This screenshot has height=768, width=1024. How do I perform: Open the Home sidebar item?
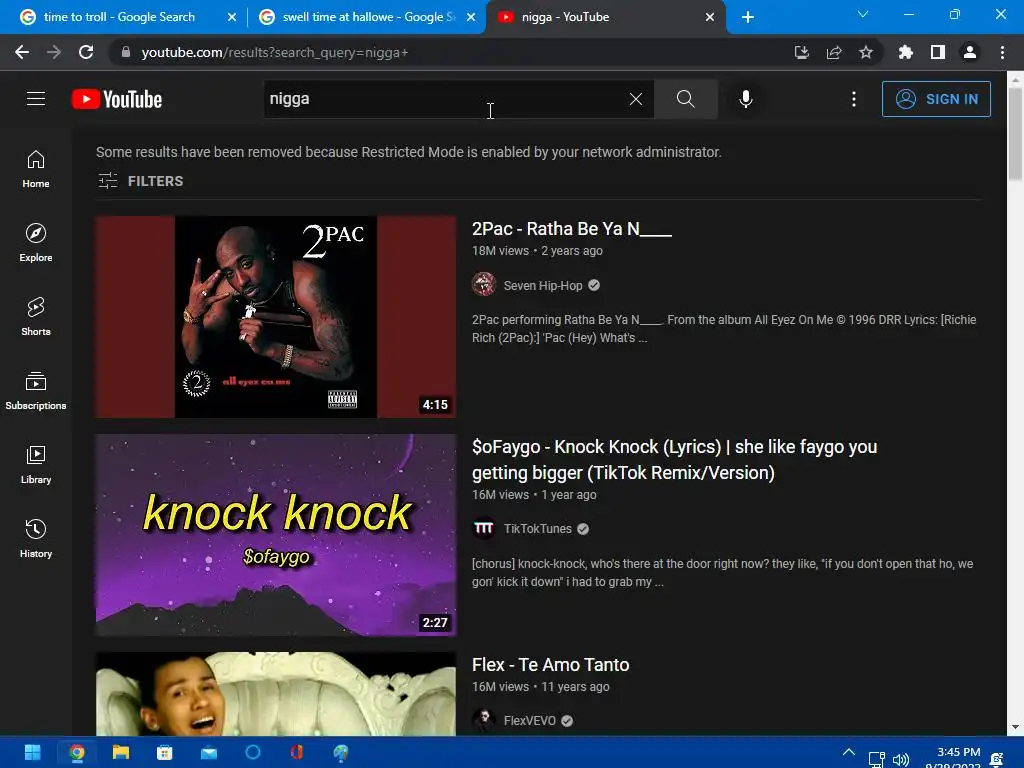(x=36, y=168)
